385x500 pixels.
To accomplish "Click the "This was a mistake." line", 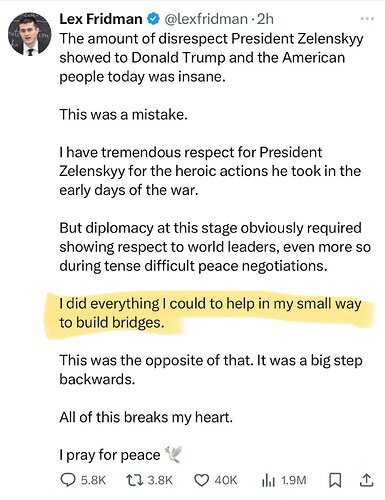I will pos(123,115).
